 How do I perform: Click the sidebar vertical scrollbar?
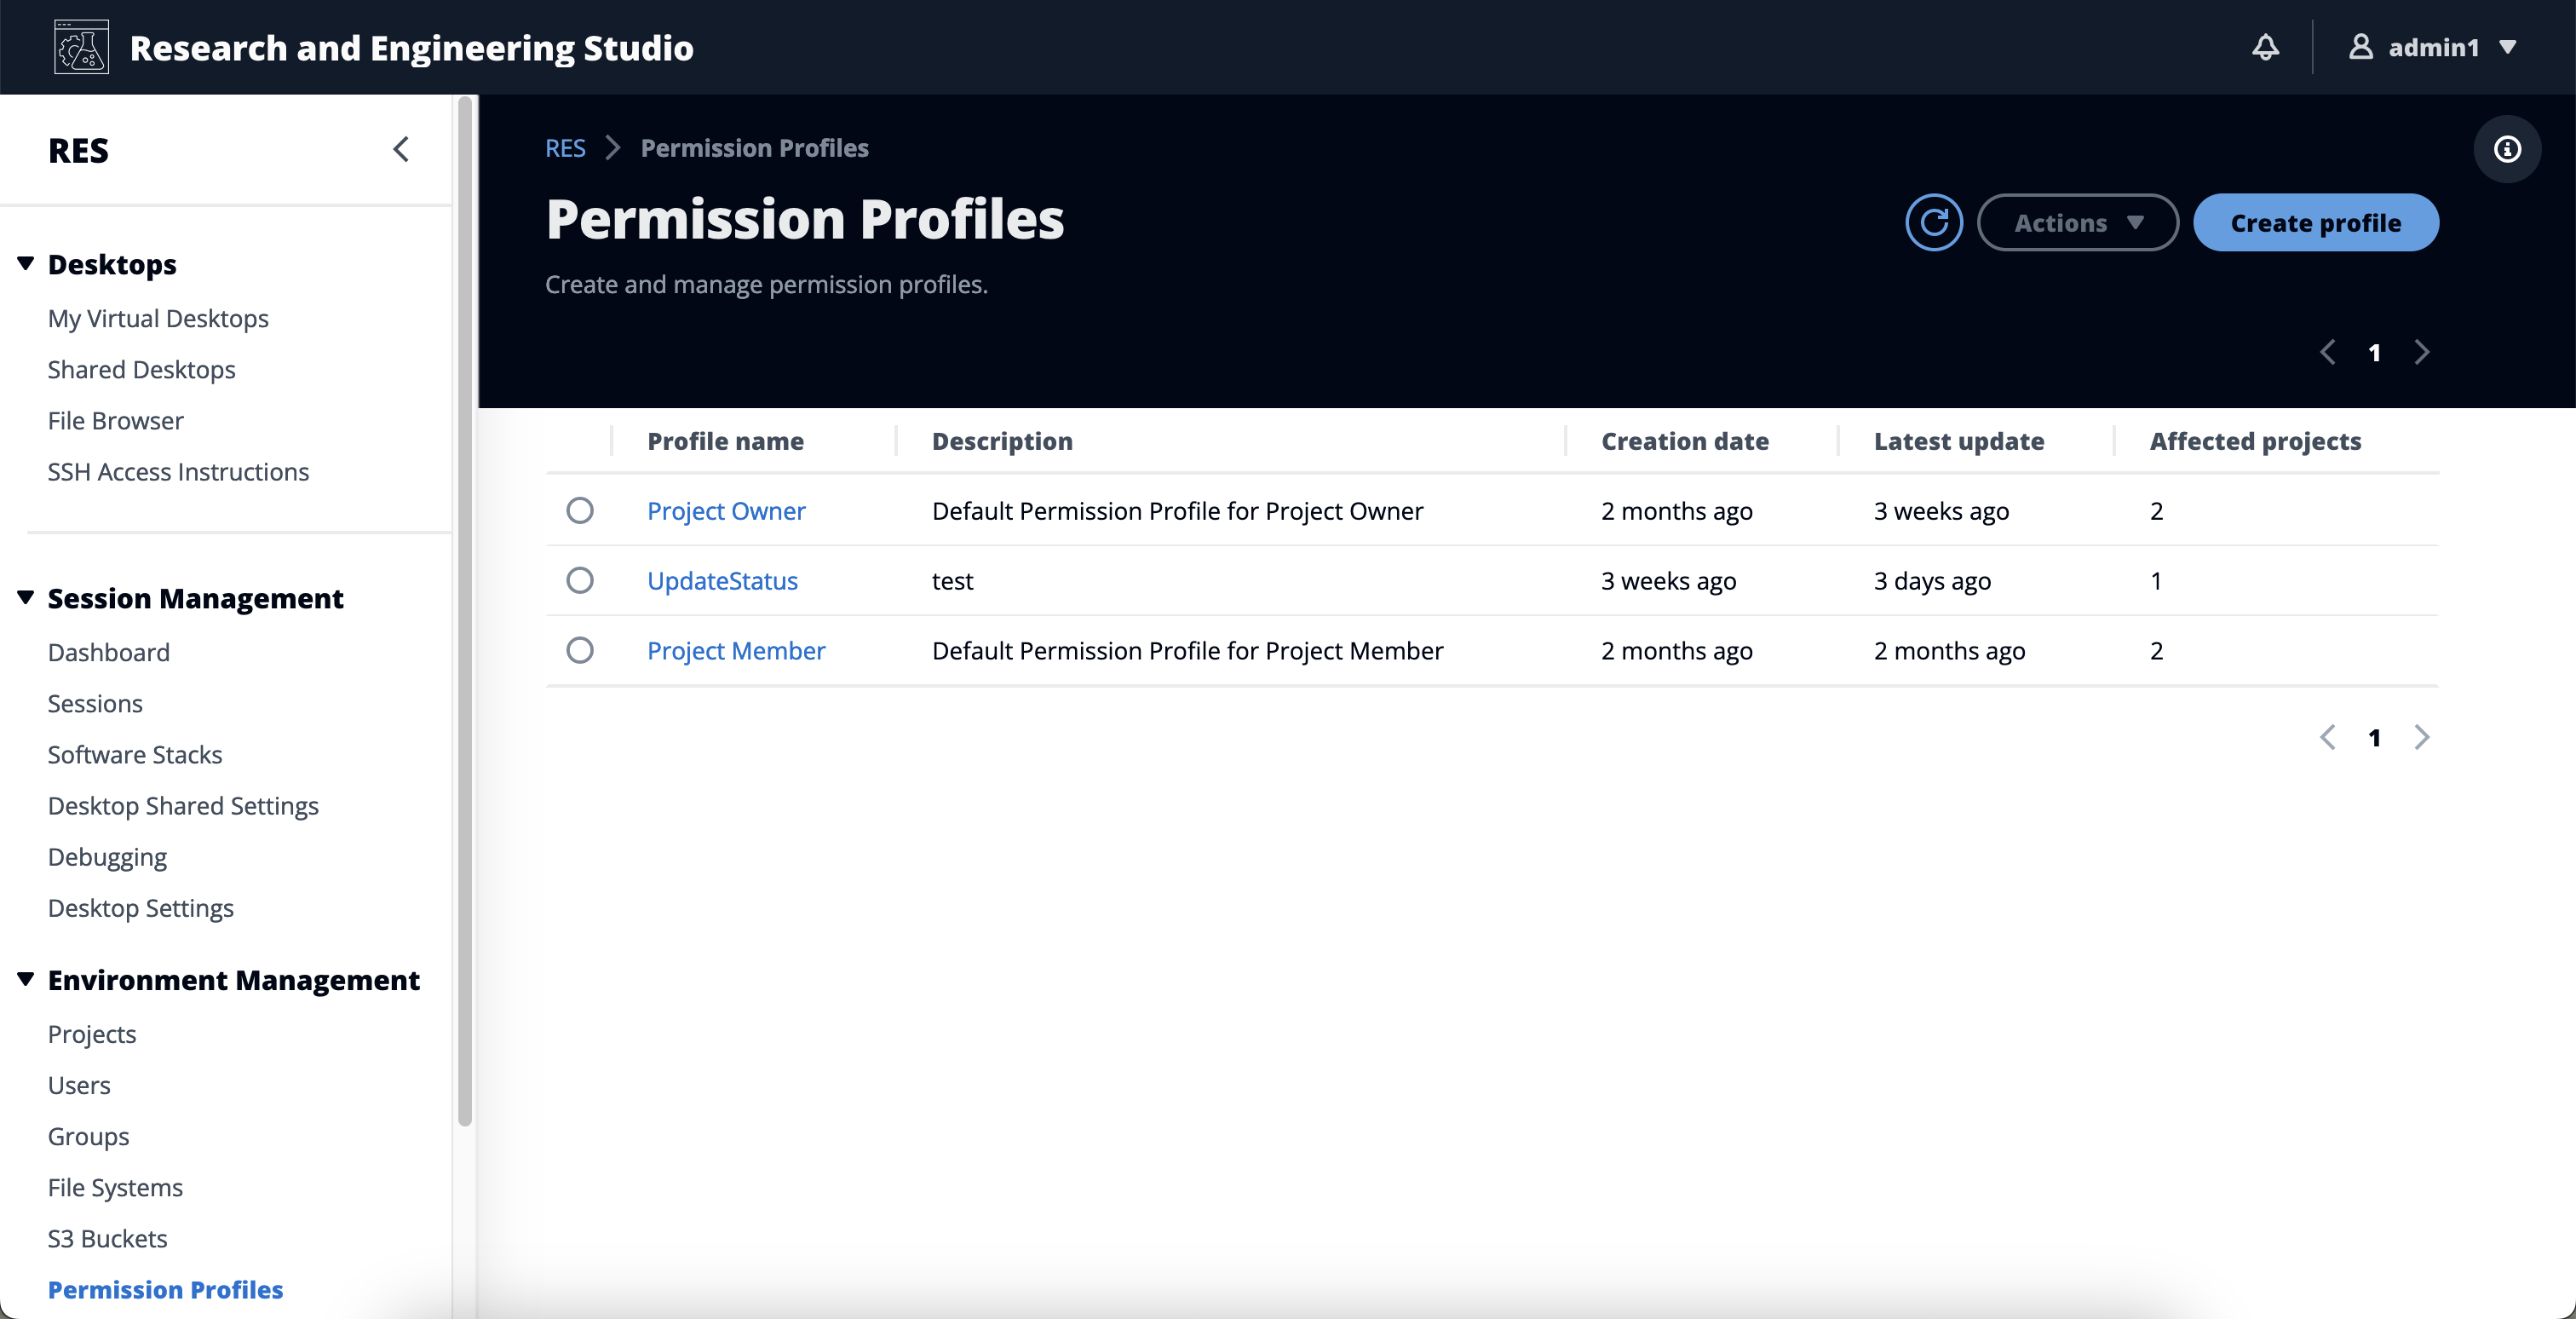tap(465, 610)
